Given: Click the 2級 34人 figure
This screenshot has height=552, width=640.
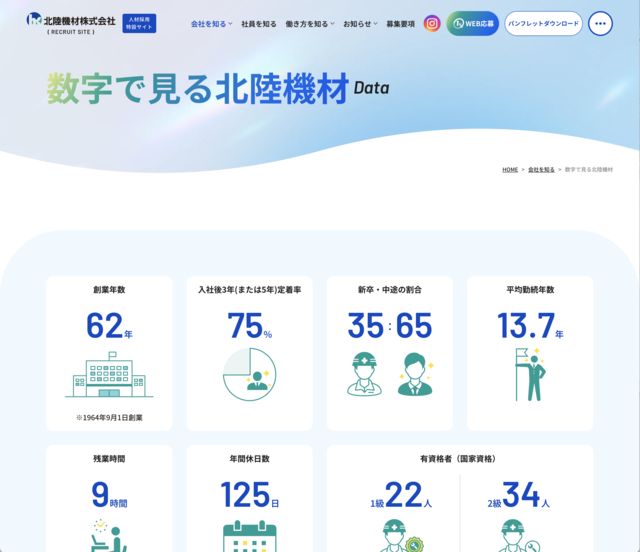Looking at the screenshot, I should (x=518, y=495).
